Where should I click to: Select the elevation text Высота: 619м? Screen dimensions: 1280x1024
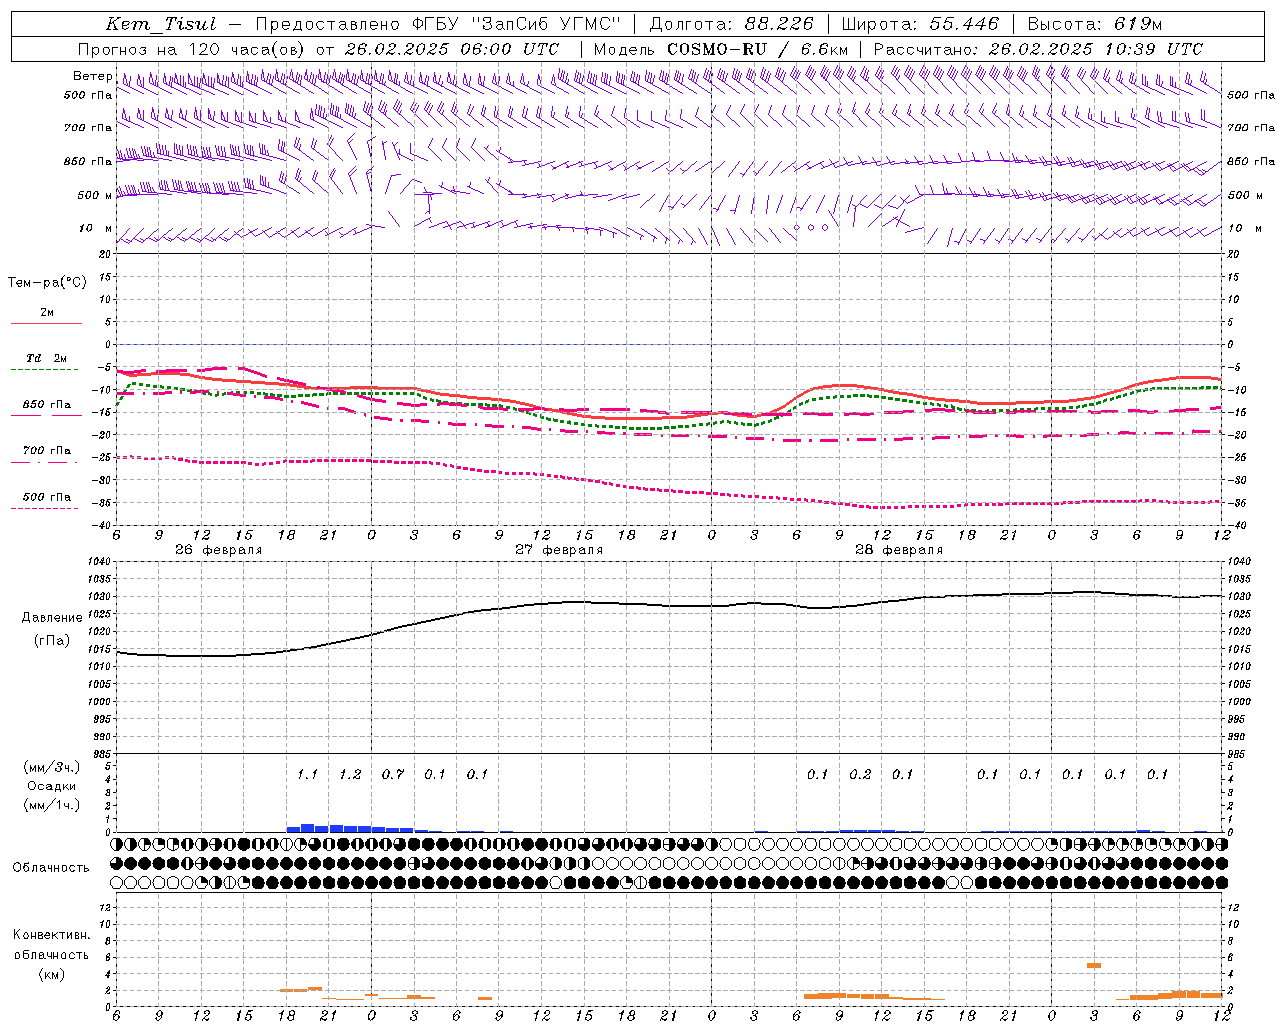click(1095, 24)
